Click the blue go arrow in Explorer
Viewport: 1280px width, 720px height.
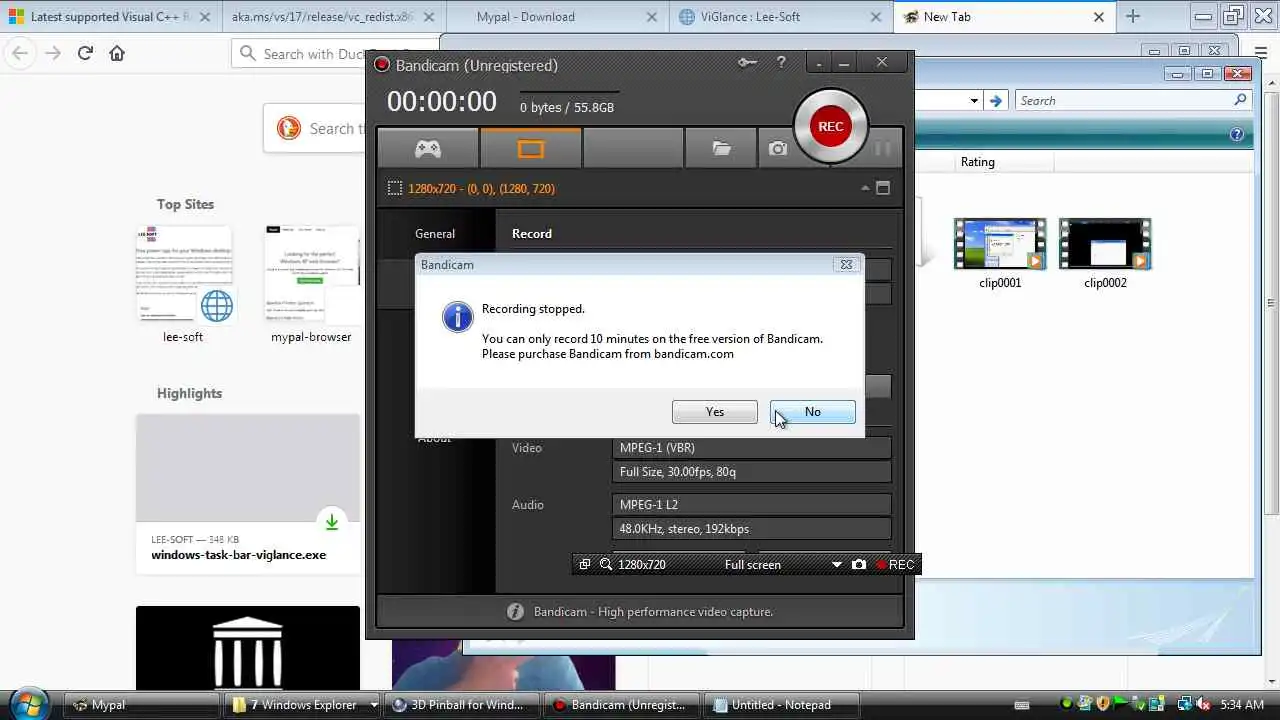coord(995,101)
